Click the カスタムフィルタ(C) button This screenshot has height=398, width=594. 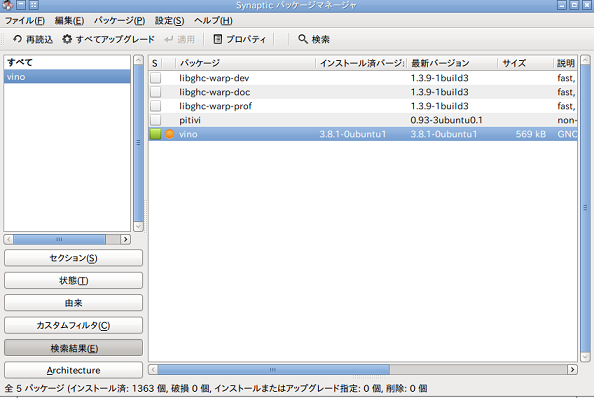pos(73,325)
